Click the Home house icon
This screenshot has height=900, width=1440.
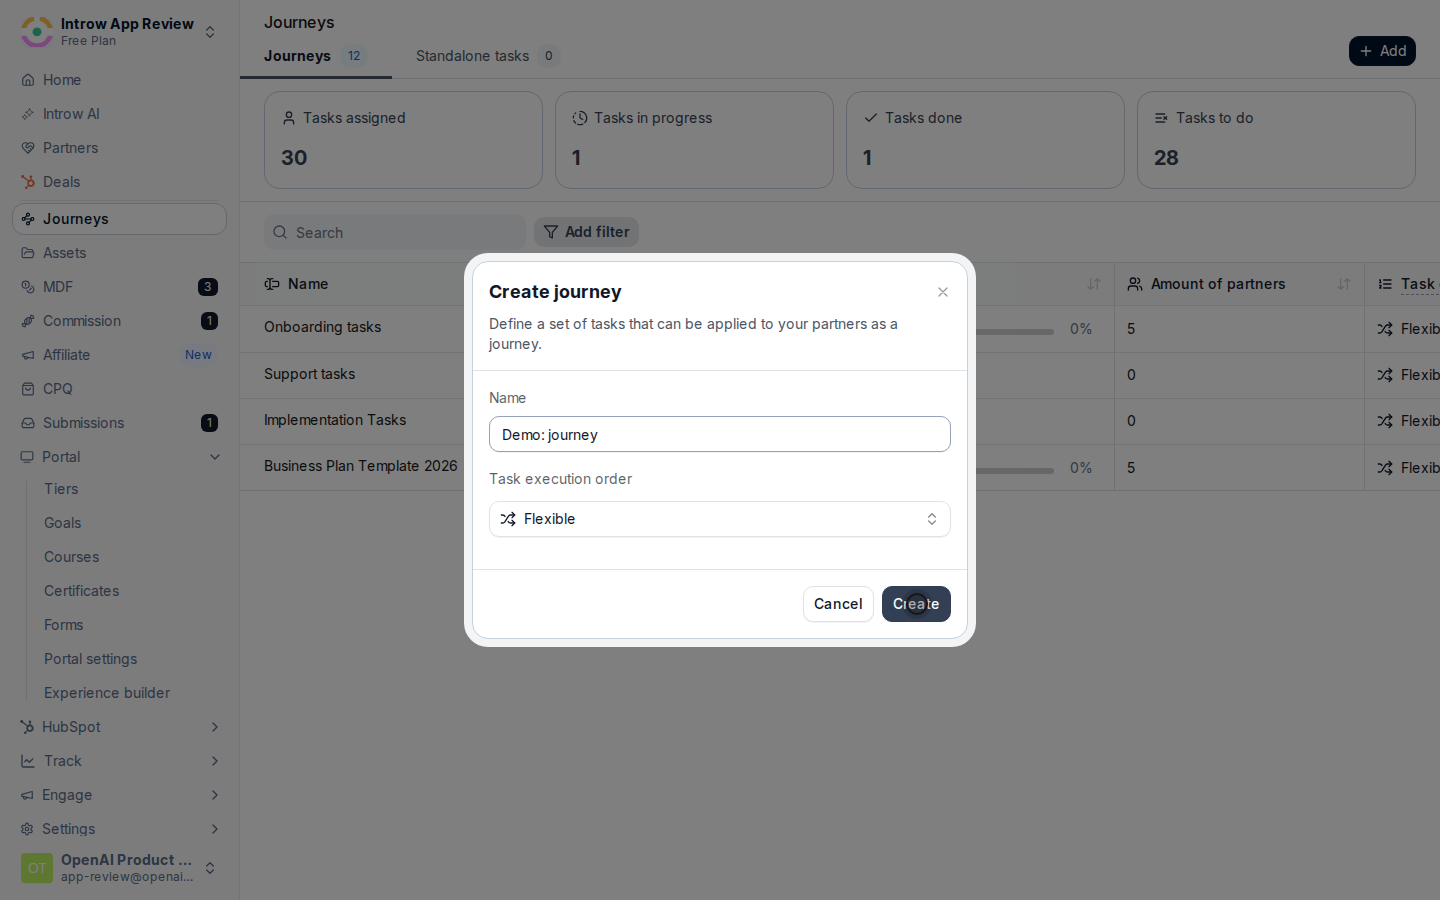tap(28, 80)
